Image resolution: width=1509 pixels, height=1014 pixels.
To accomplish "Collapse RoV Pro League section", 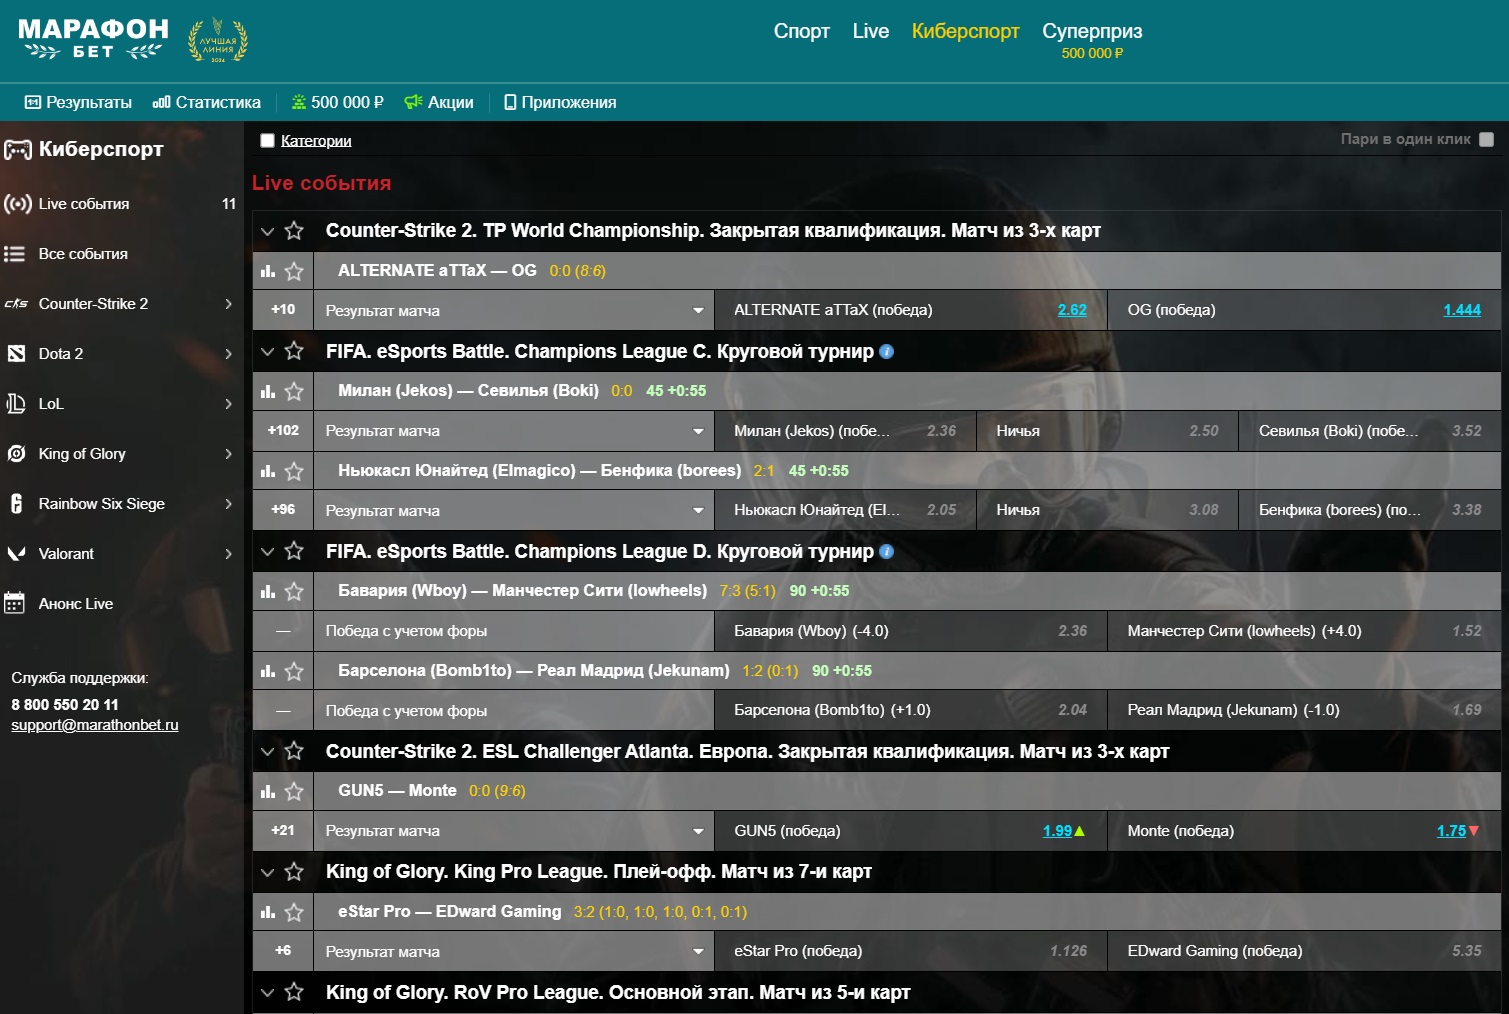I will tap(267, 992).
